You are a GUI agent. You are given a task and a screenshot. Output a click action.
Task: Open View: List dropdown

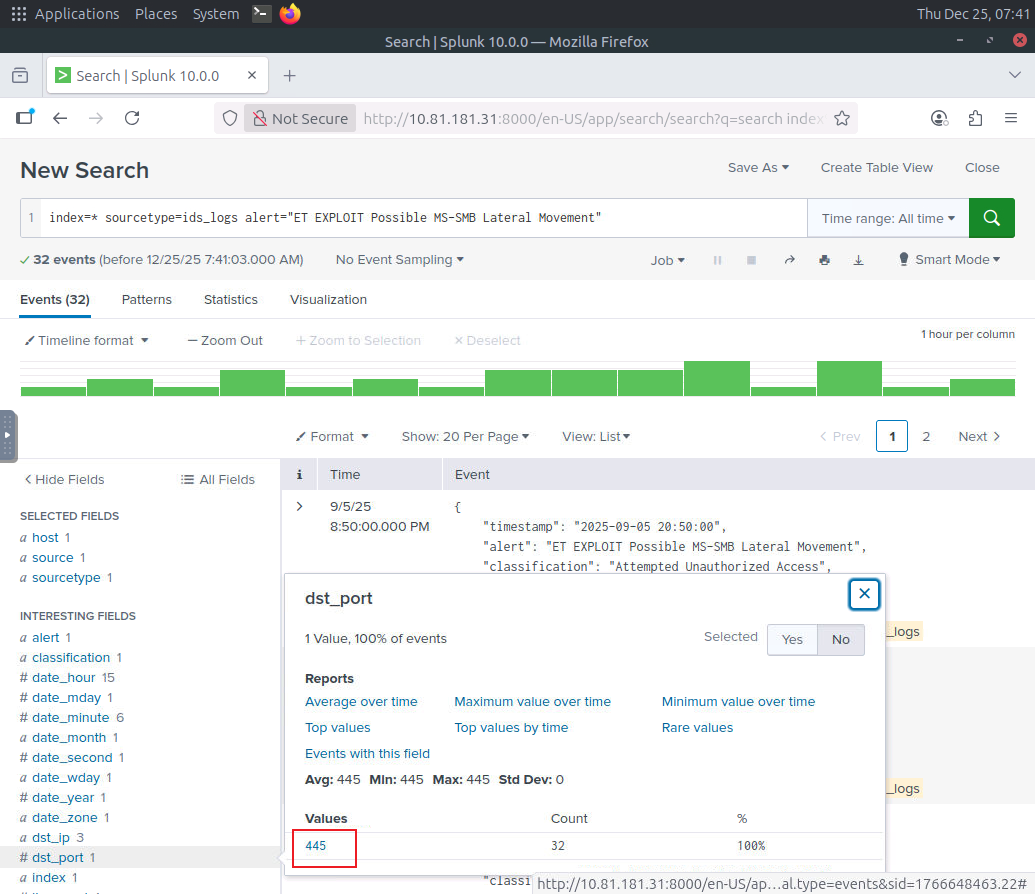click(x=596, y=436)
